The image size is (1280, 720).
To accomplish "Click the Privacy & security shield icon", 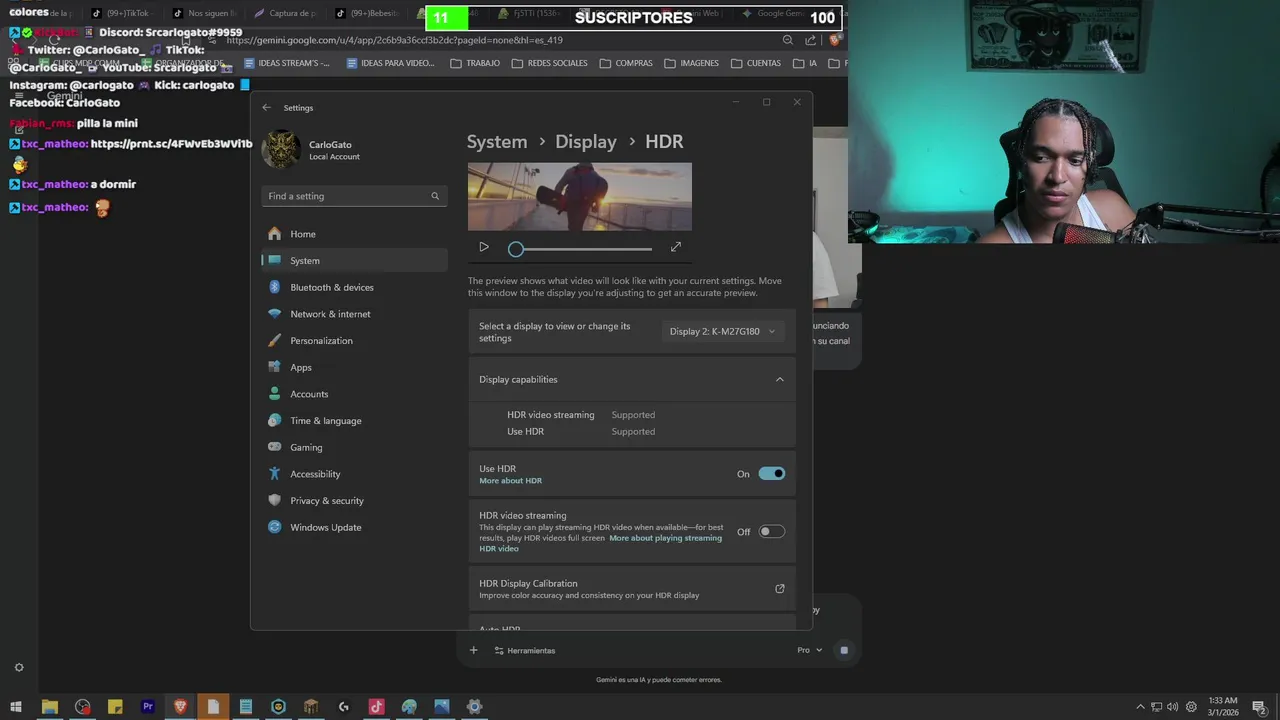I will tap(275, 501).
